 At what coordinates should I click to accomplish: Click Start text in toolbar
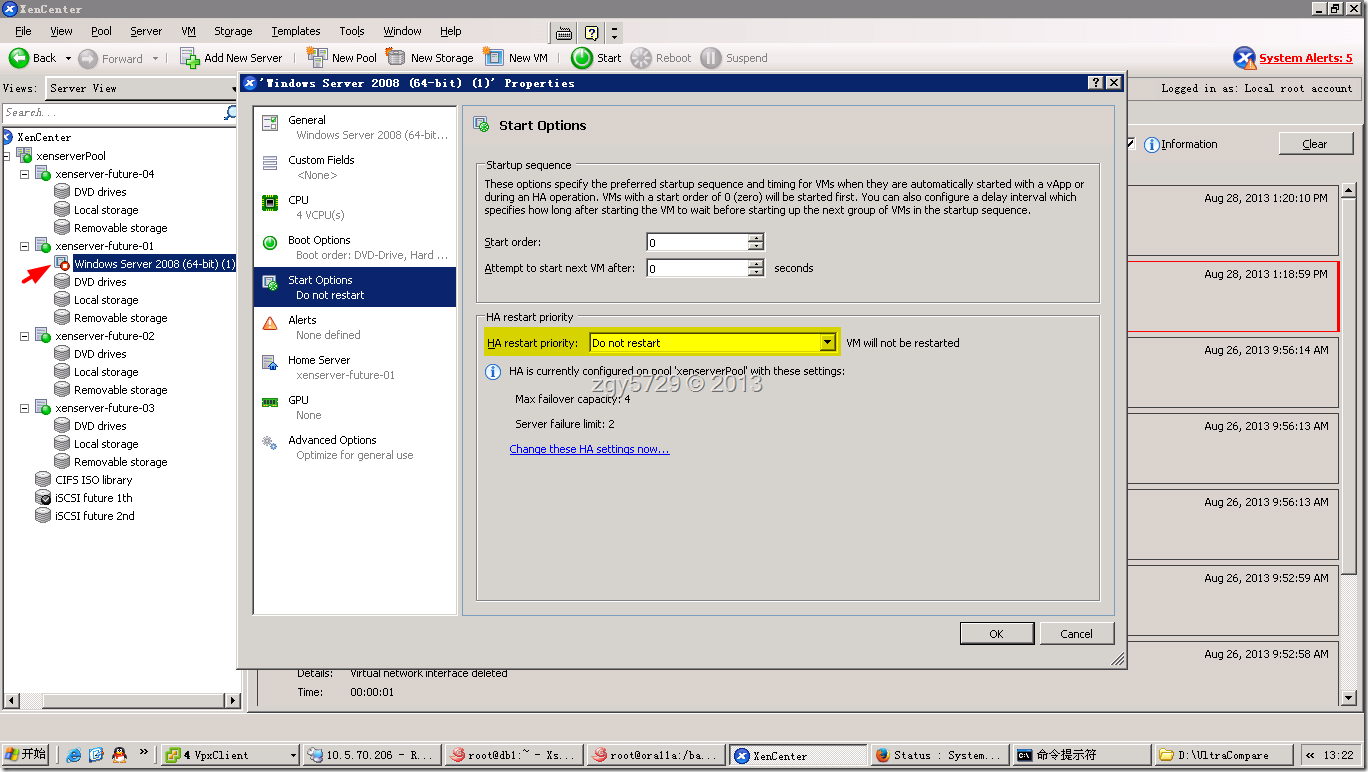609,58
